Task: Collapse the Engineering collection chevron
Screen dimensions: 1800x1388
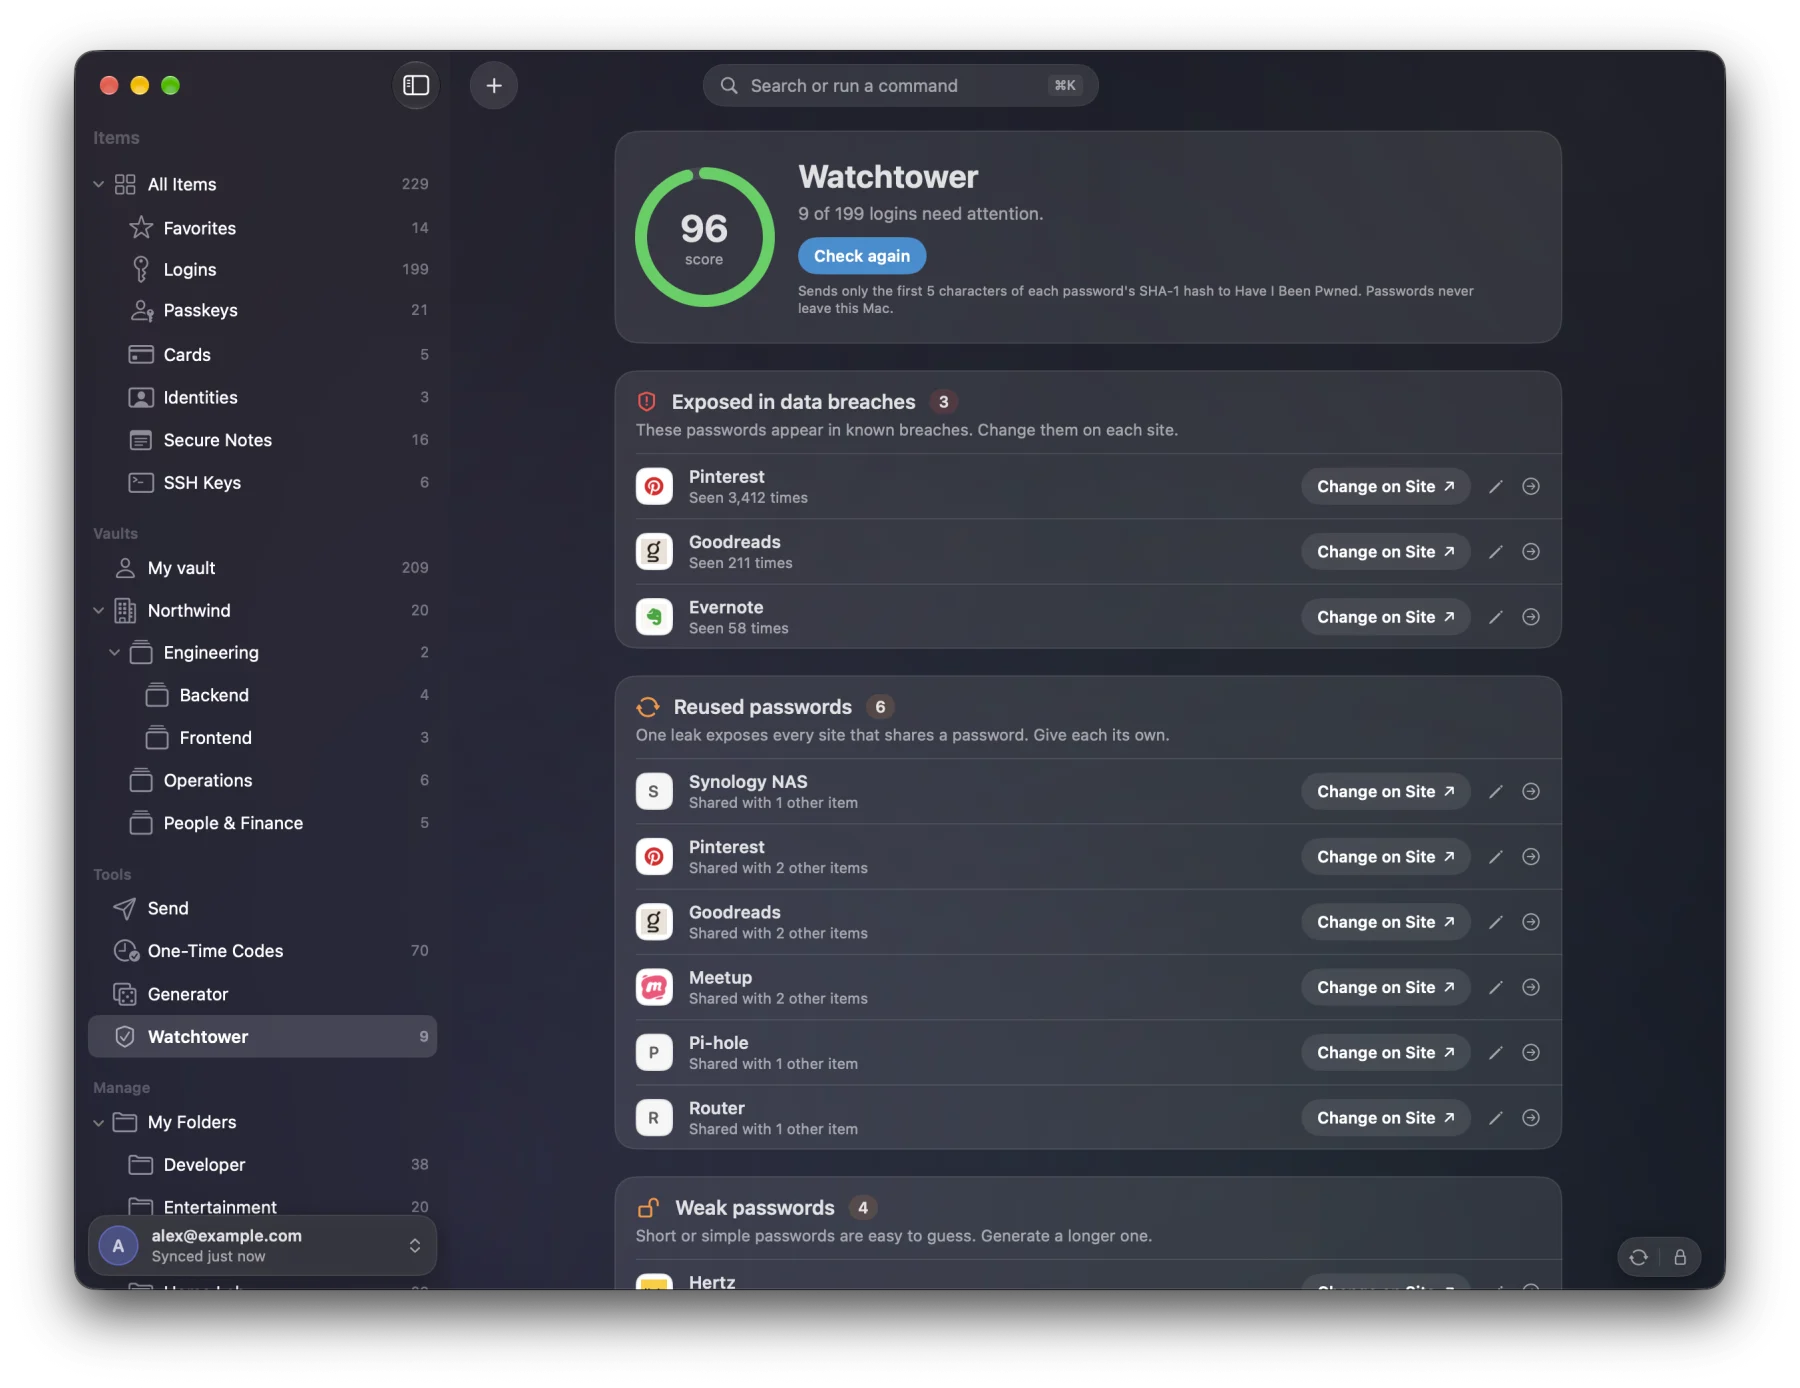Action: pyautogui.click(x=115, y=652)
